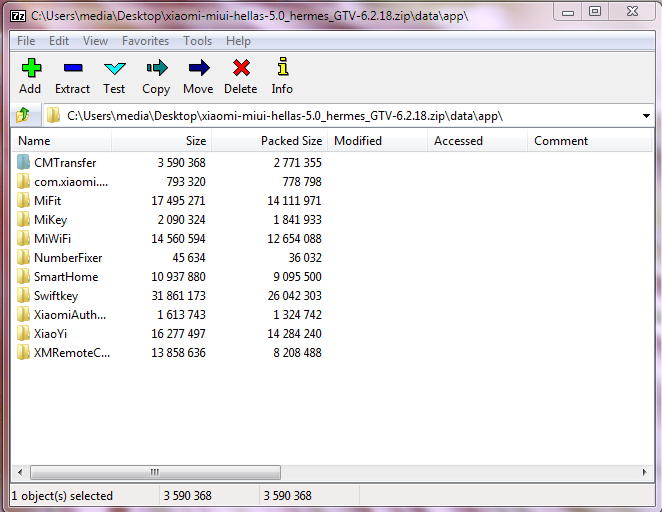Run Test using the cyan checkmark icon
This screenshot has height=512, width=662.
(114, 68)
